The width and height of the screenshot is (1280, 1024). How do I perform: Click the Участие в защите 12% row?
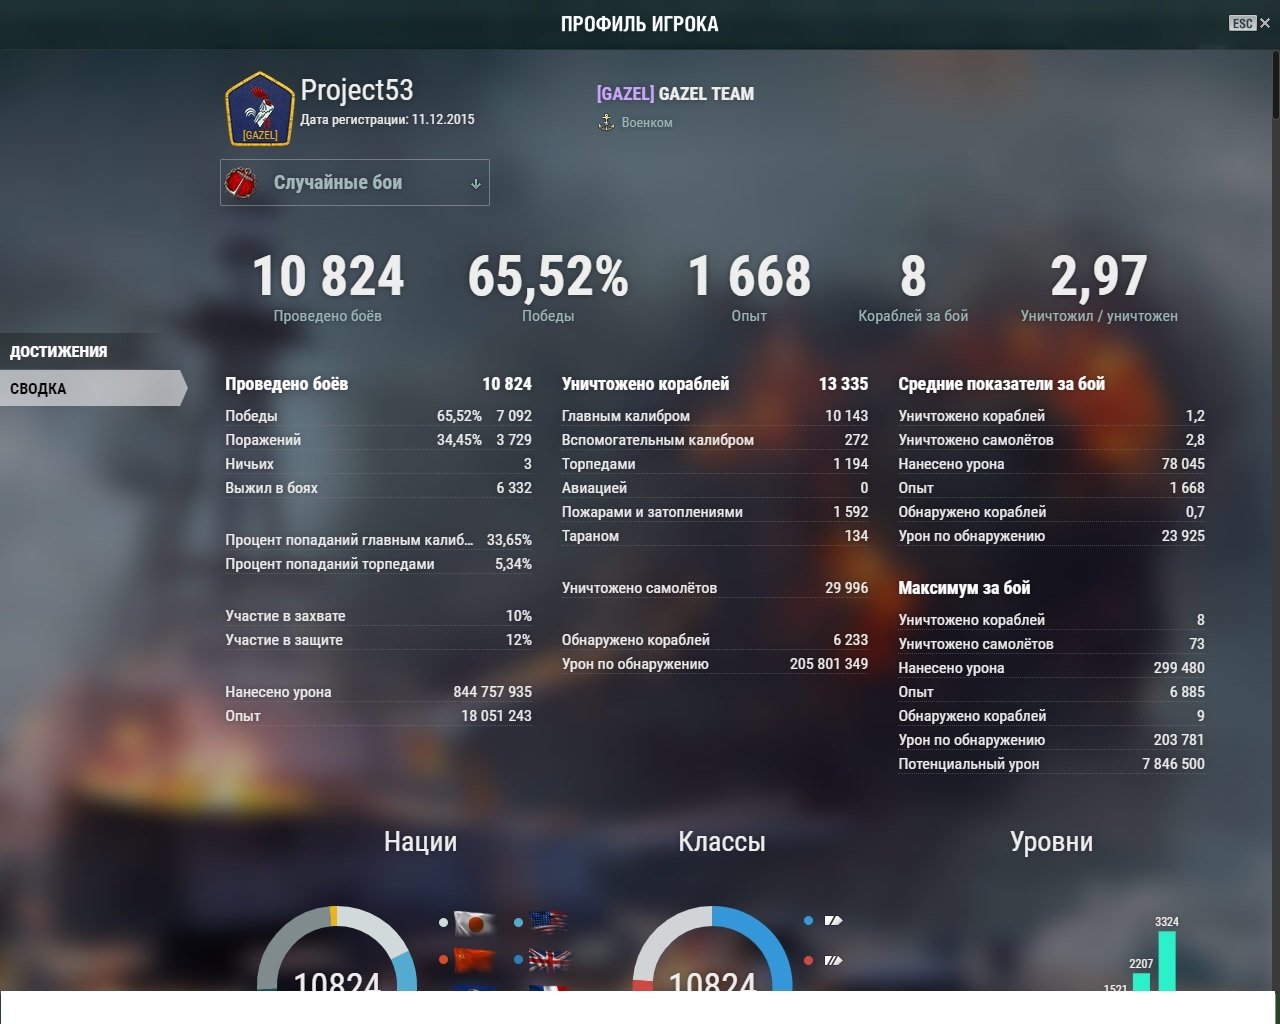378,640
